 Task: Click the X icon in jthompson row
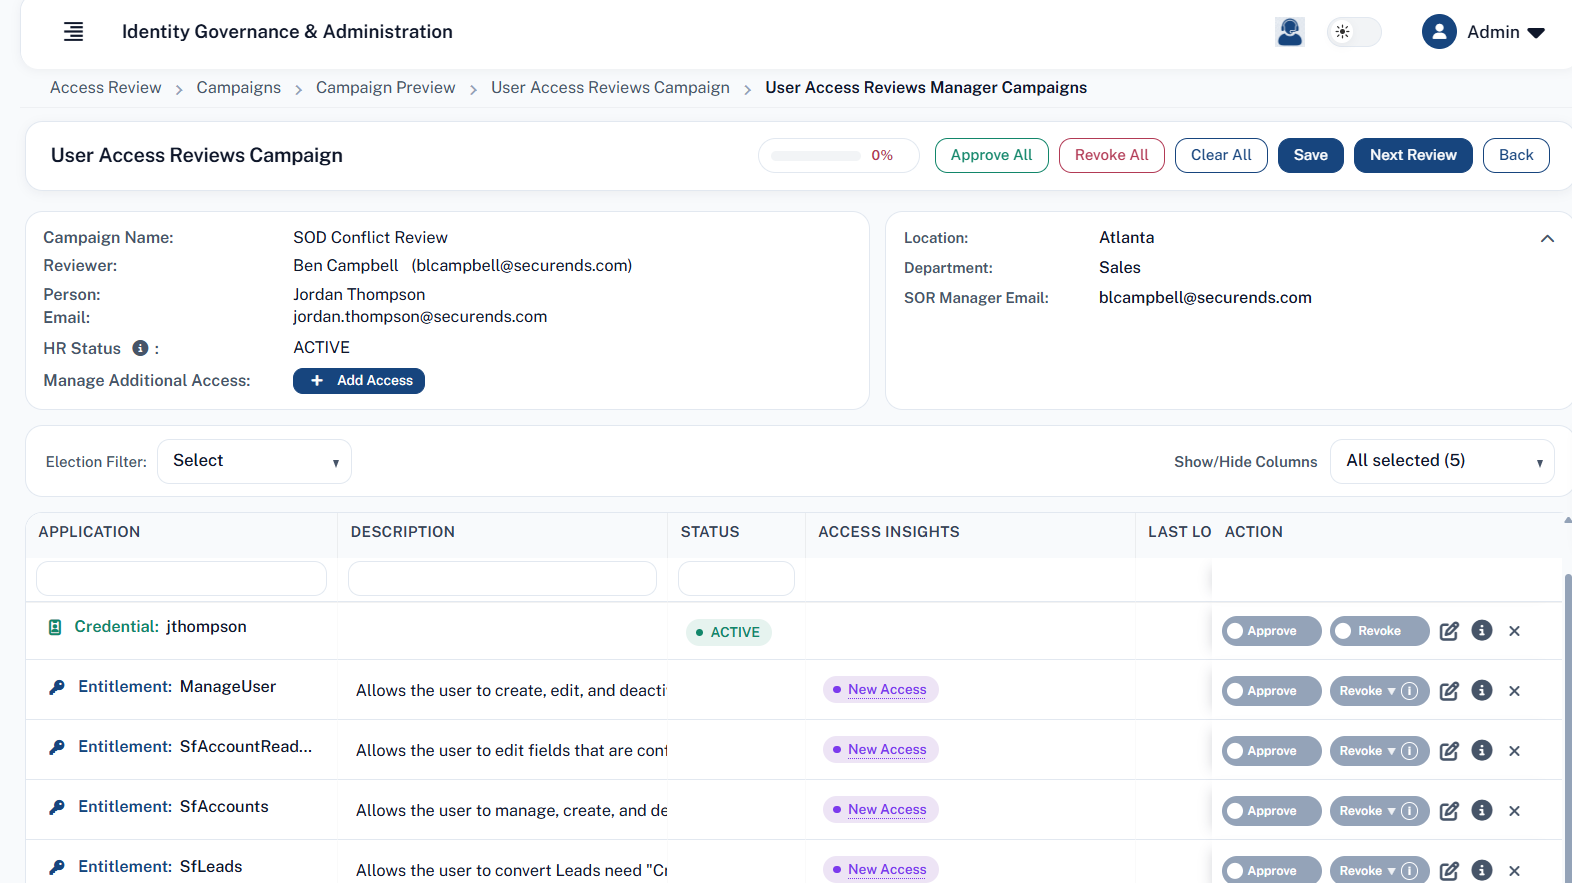click(1514, 631)
